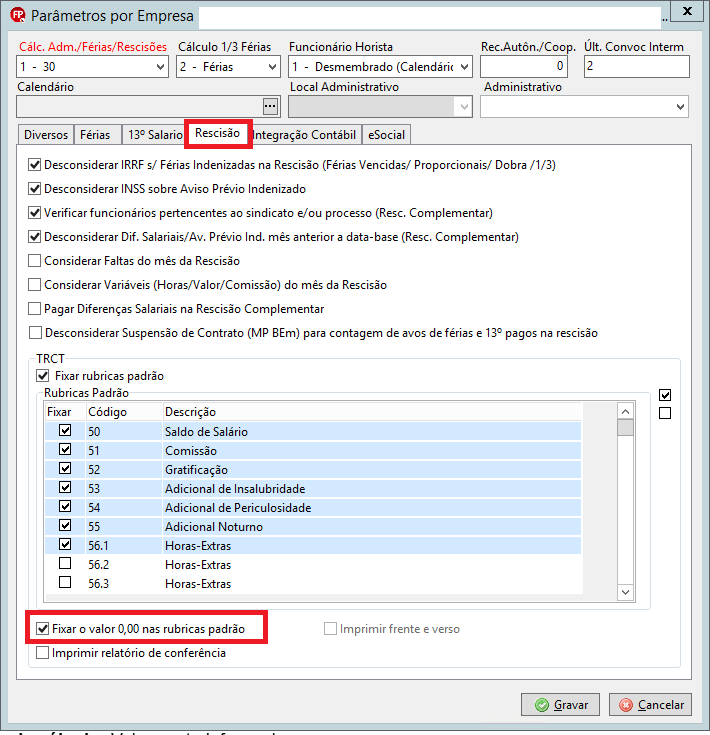The width and height of the screenshot is (710, 735).
Task: Select the Comissão row description
Action: [191, 451]
